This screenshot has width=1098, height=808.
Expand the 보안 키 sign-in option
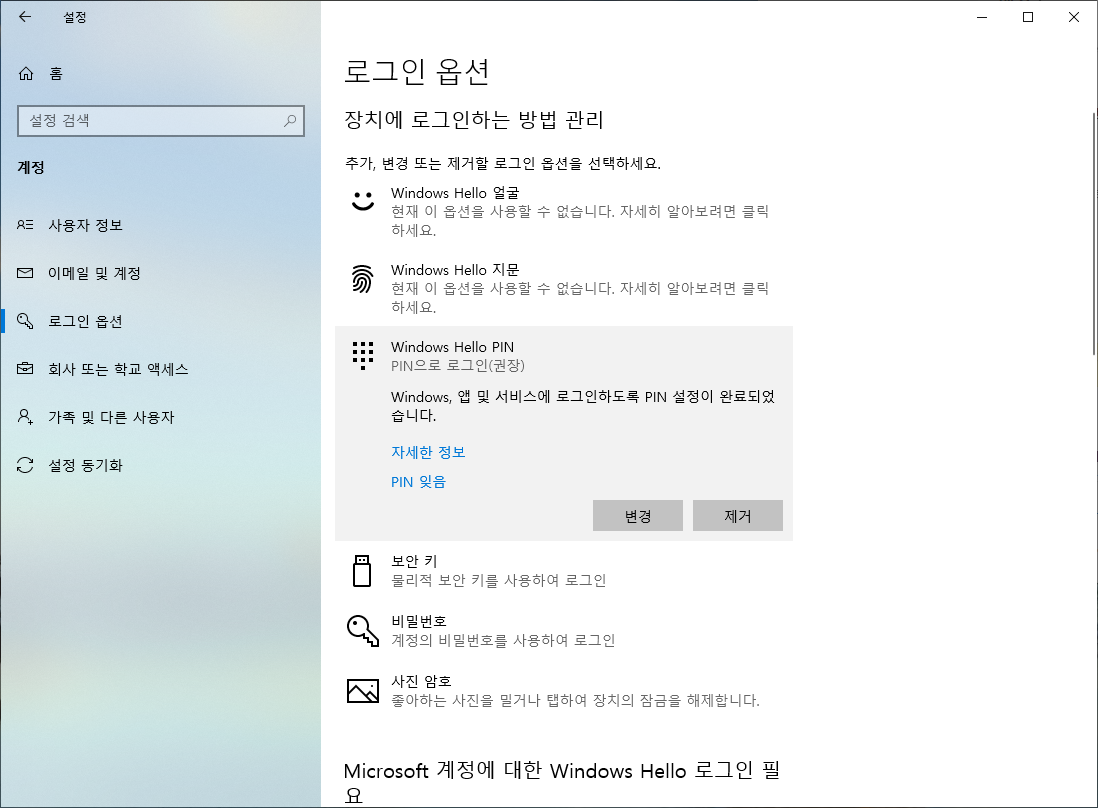pyautogui.click(x=564, y=571)
